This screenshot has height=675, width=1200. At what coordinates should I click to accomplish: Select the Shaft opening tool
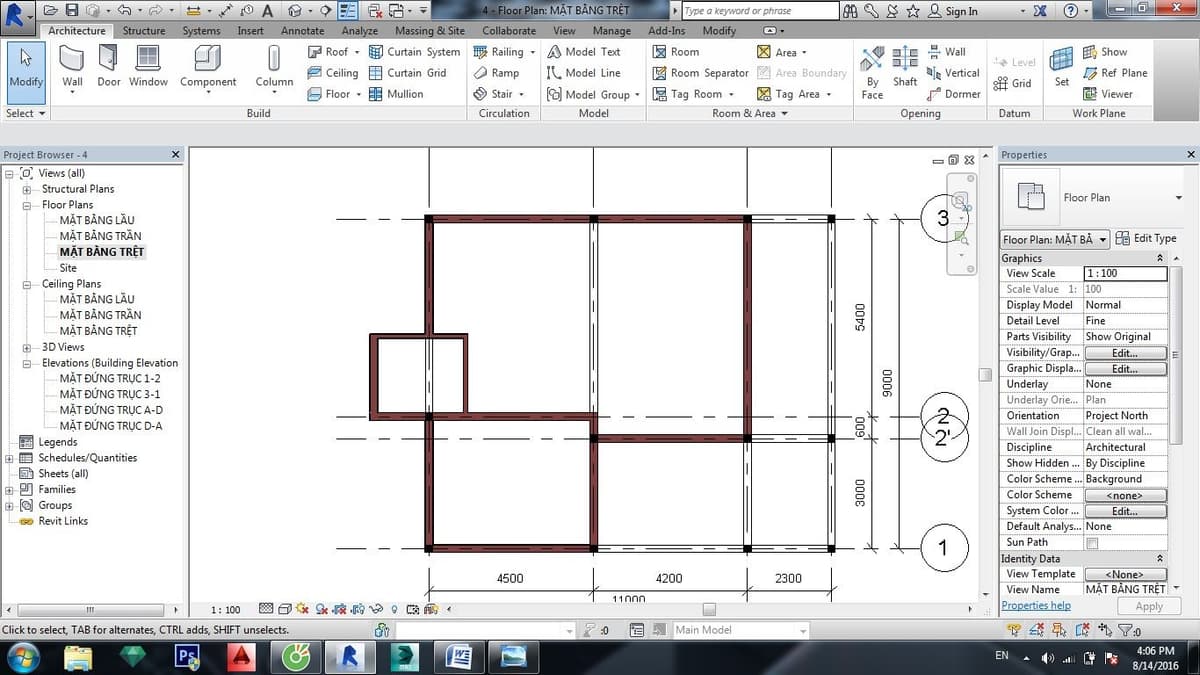pyautogui.click(x=905, y=67)
